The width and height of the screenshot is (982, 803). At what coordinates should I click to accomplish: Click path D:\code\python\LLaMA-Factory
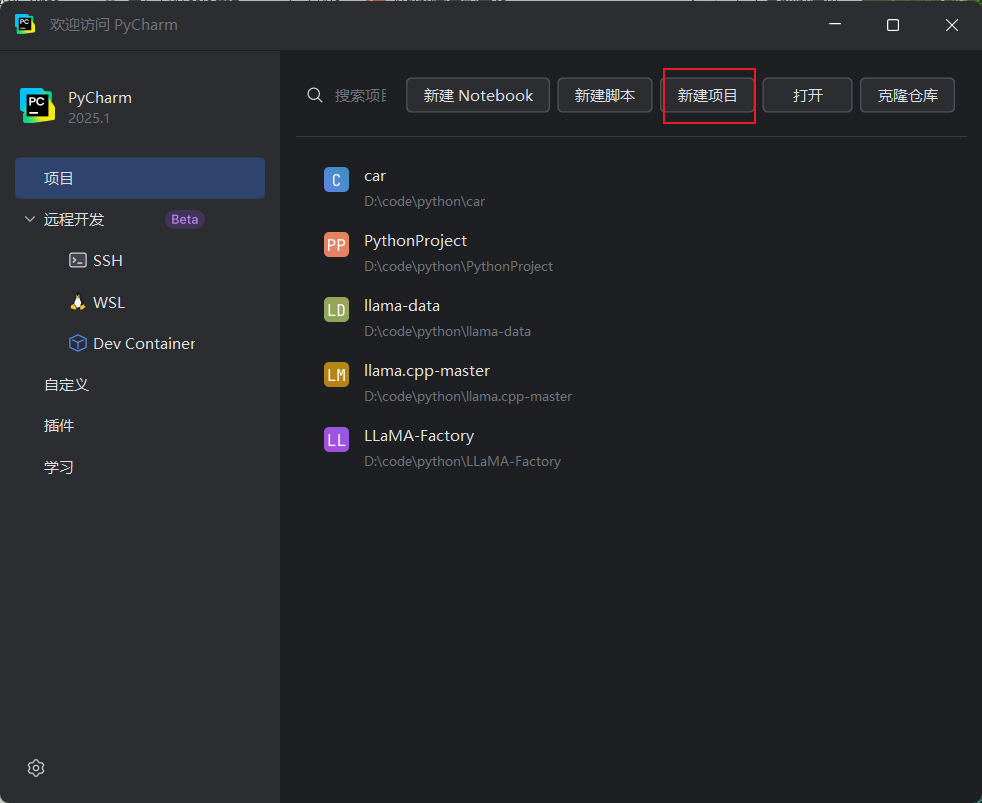click(462, 462)
